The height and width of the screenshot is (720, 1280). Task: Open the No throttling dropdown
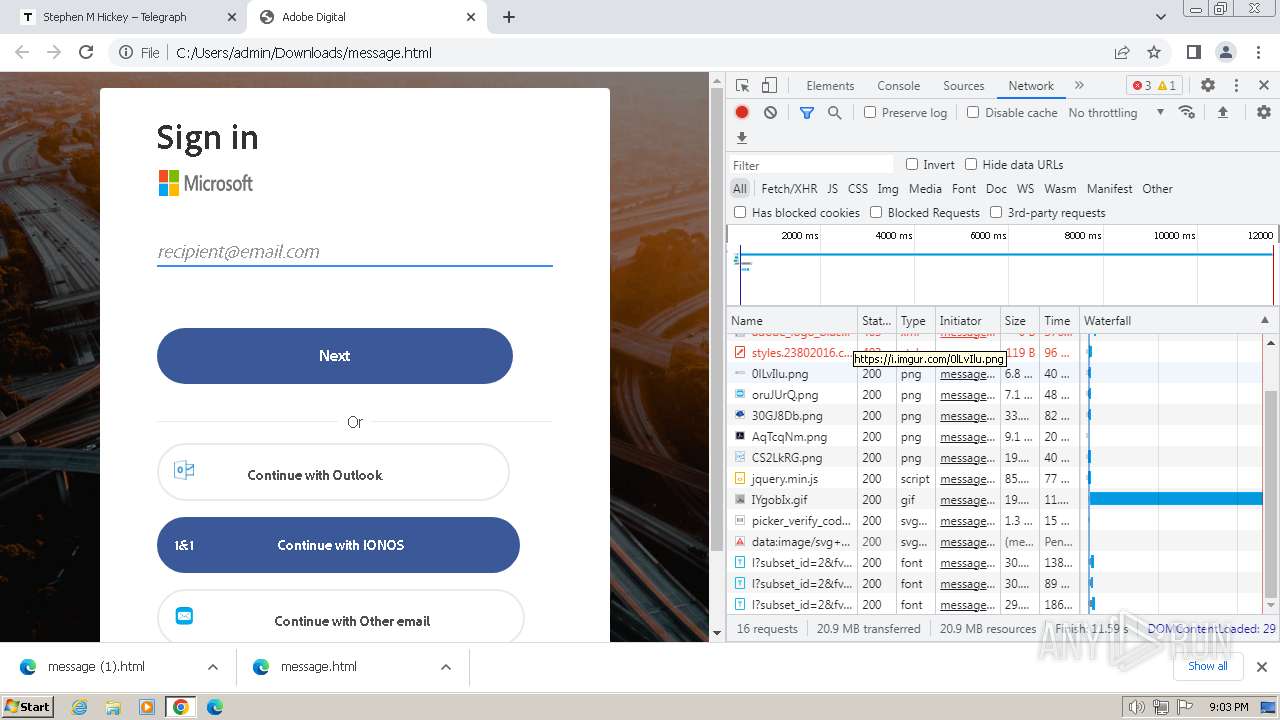[1116, 113]
